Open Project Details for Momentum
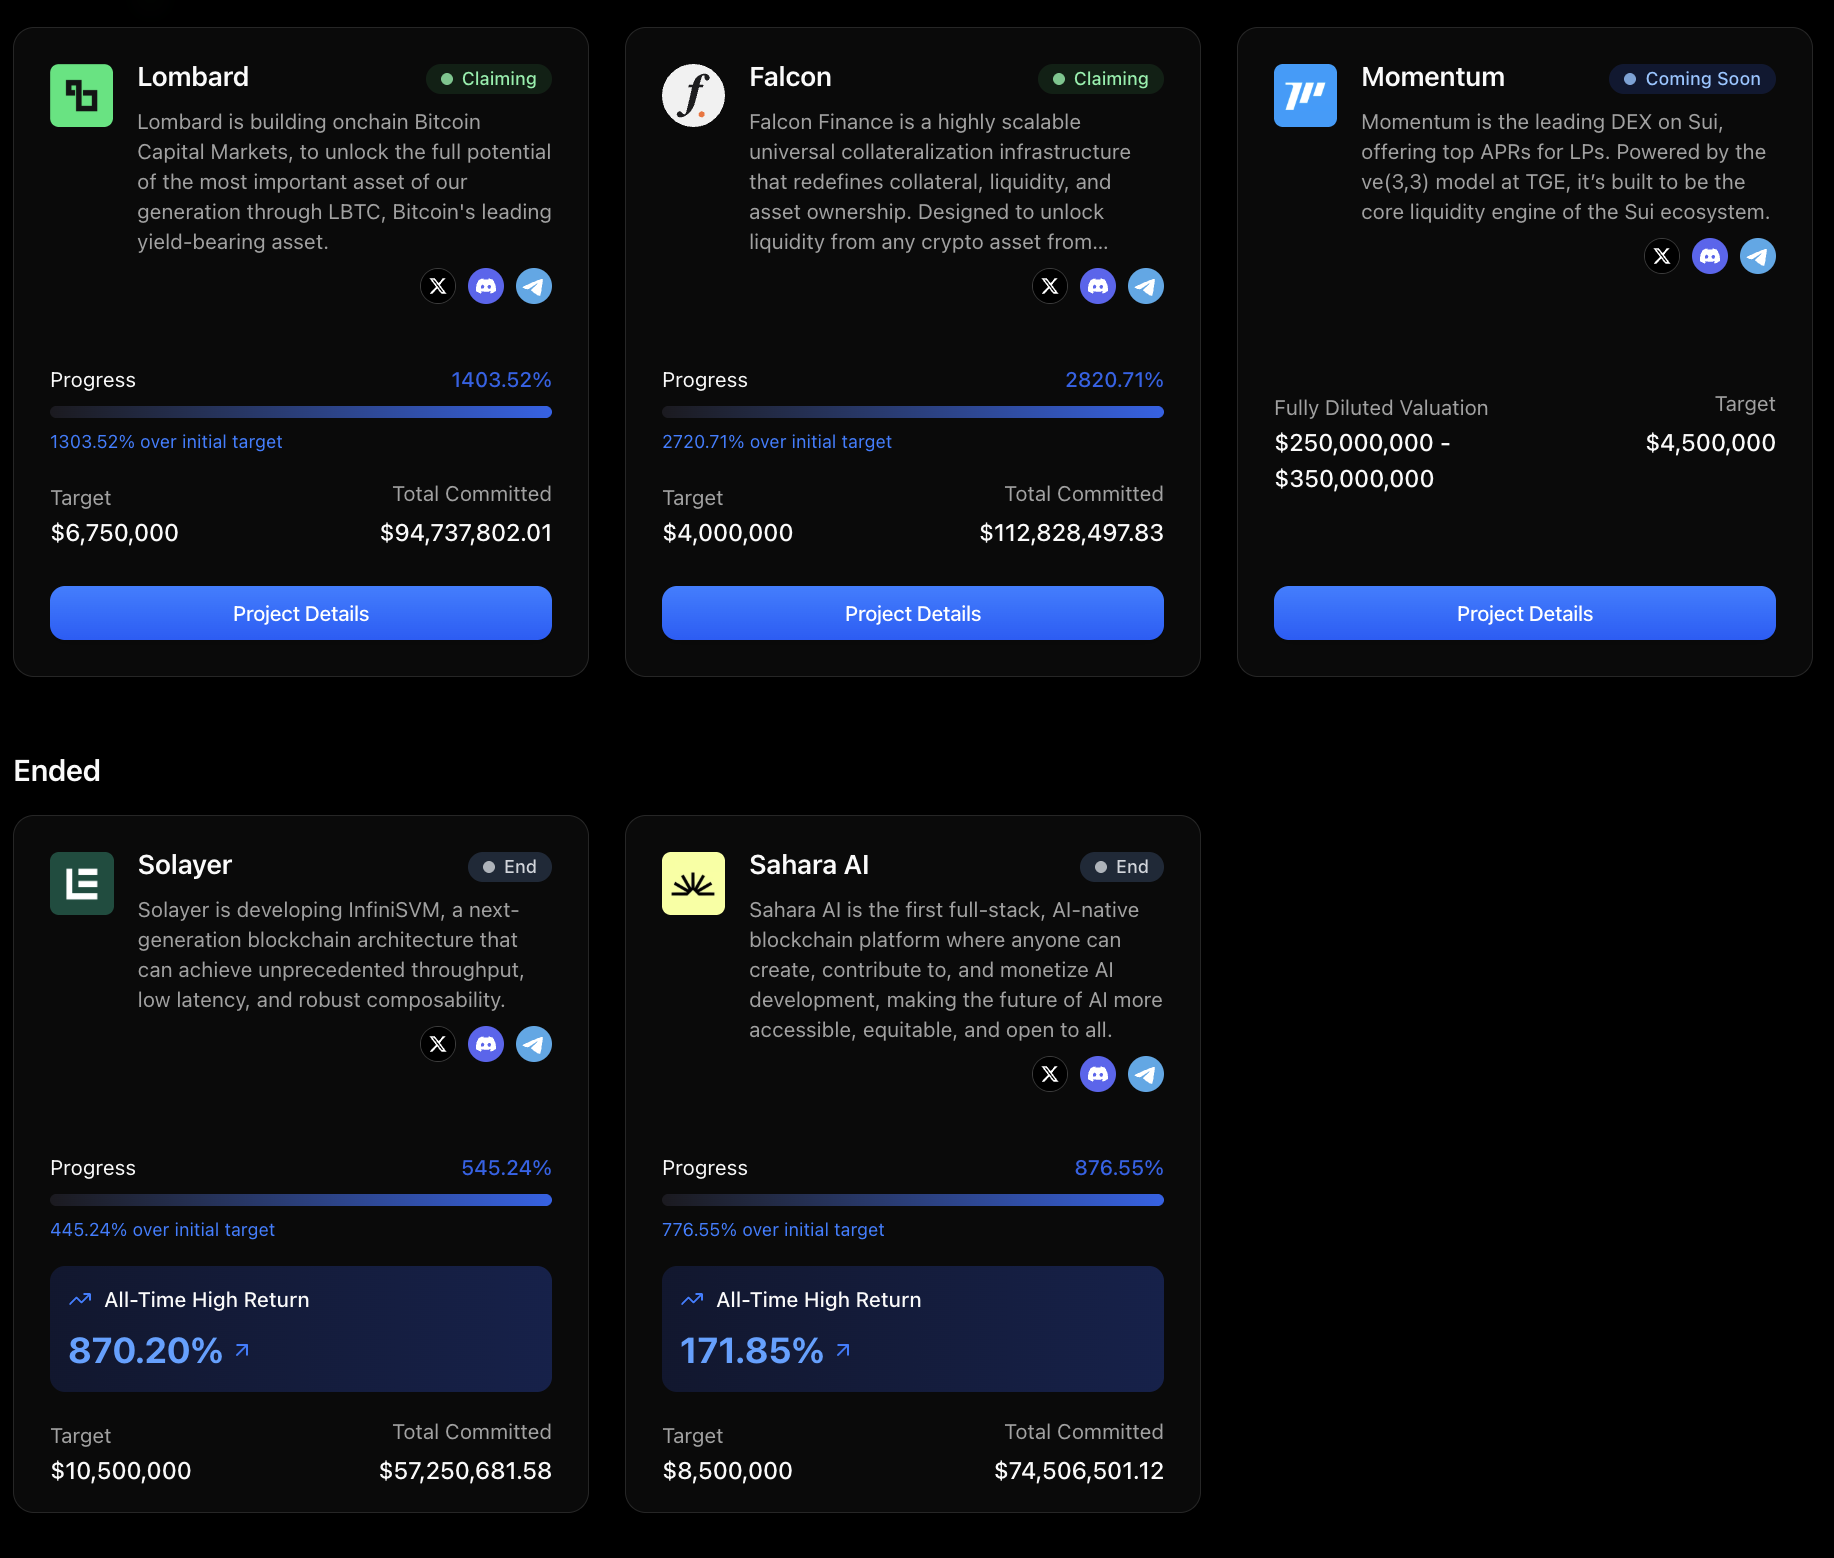Viewport: 1834px width, 1558px height. pyautogui.click(x=1525, y=613)
